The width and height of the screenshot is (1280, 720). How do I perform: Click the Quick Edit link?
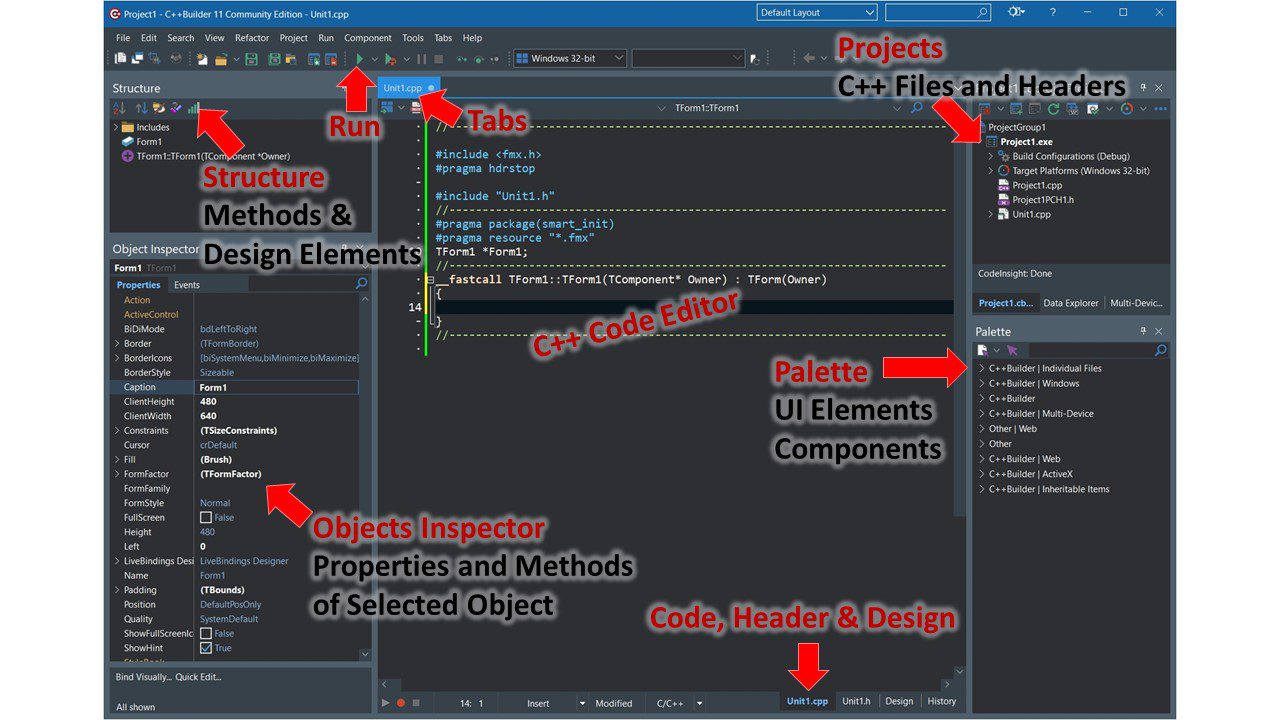click(x=199, y=677)
